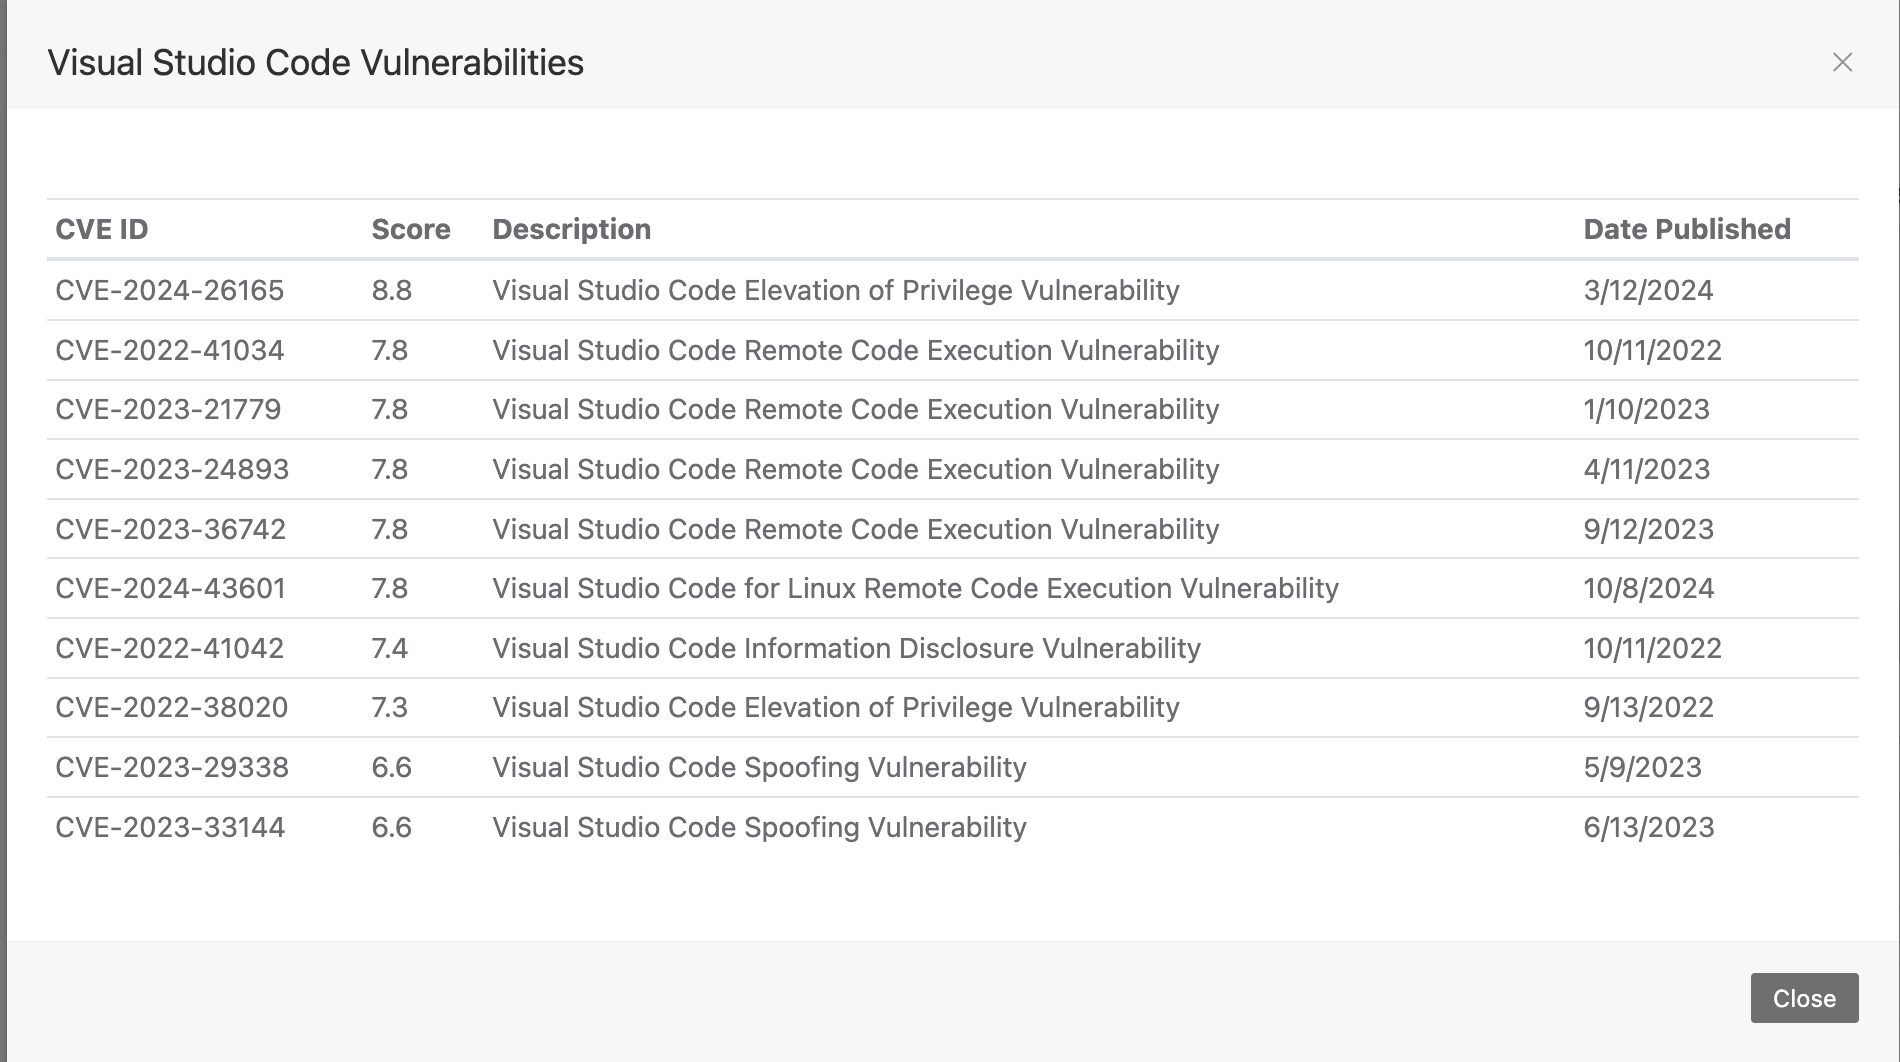Click the 4/11/2023 published date

click(x=1646, y=469)
